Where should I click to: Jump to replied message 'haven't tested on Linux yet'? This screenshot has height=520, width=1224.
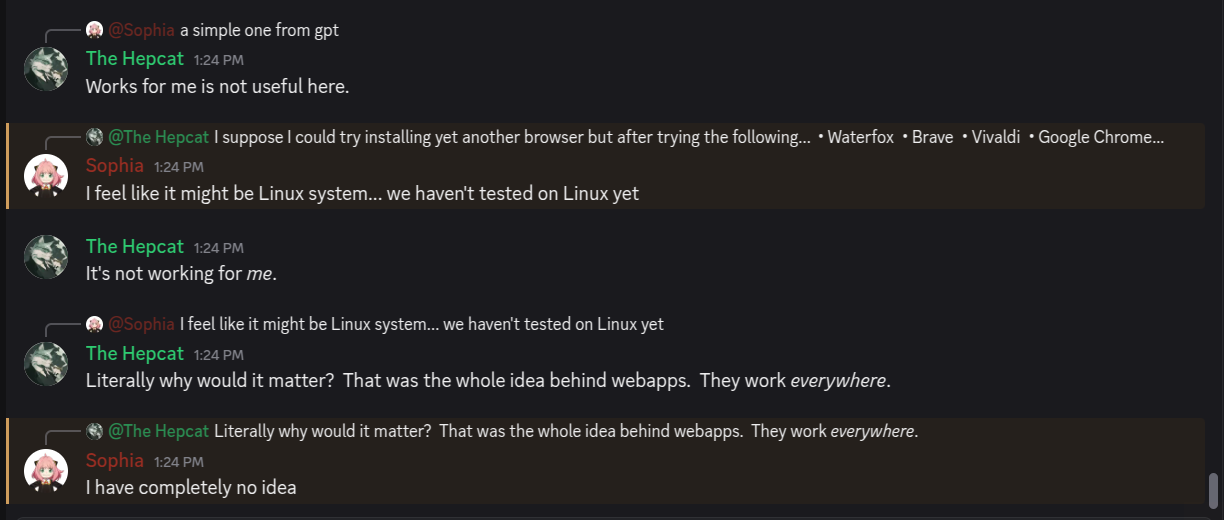pyautogui.click(x=421, y=324)
